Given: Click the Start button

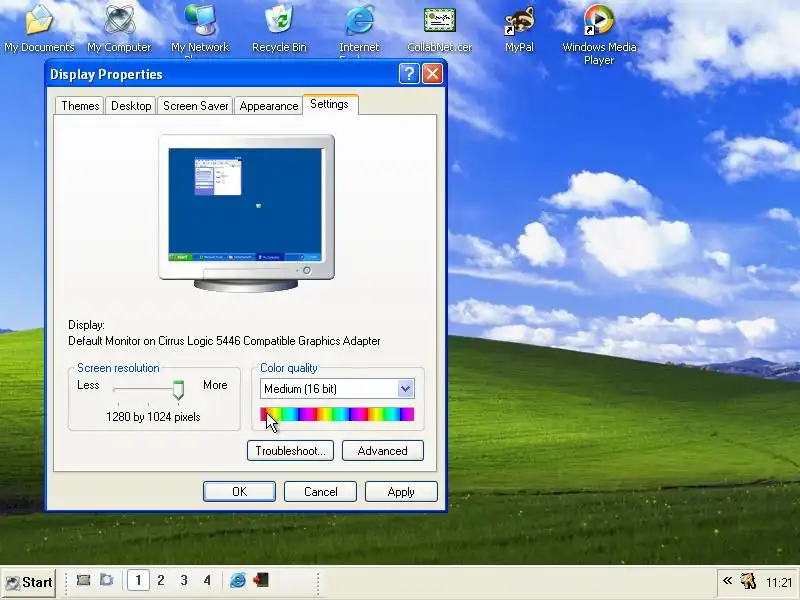Looking at the screenshot, I should pyautogui.click(x=29, y=582).
